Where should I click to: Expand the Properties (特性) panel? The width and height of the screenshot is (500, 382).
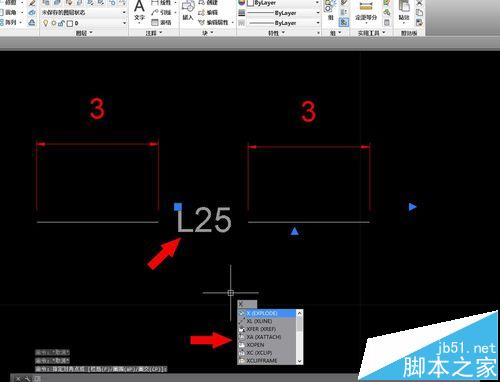[277, 33]
